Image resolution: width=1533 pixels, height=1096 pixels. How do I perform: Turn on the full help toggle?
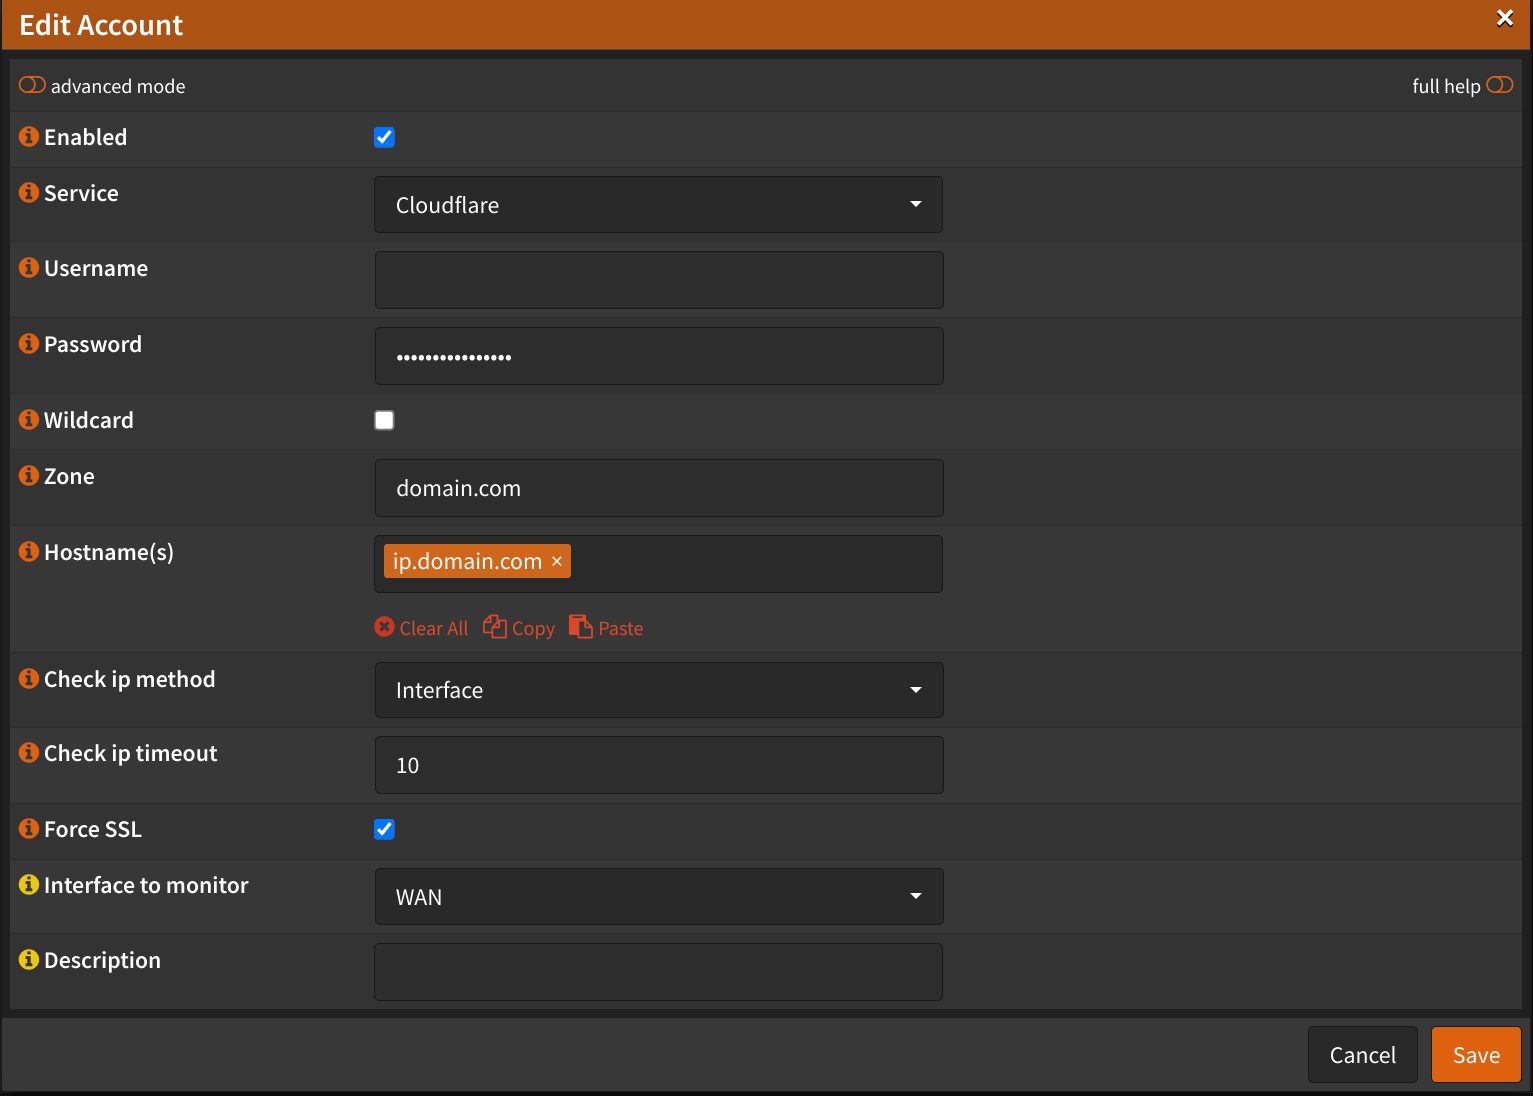pos(1499,86)
